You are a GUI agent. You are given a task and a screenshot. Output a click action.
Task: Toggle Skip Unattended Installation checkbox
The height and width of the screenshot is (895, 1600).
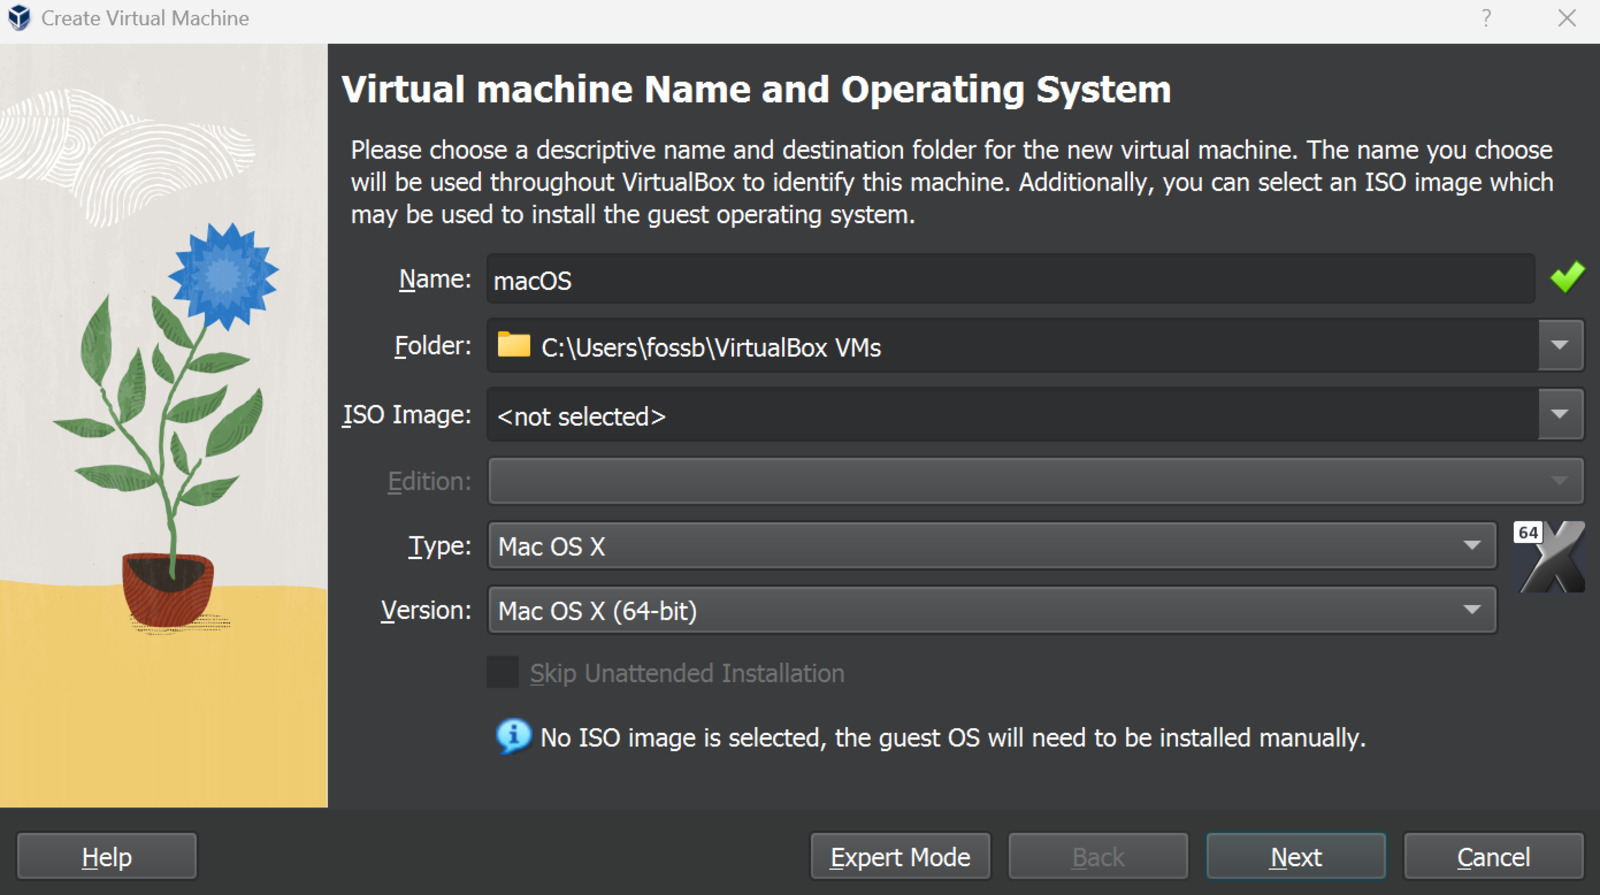tap(503, 673)
